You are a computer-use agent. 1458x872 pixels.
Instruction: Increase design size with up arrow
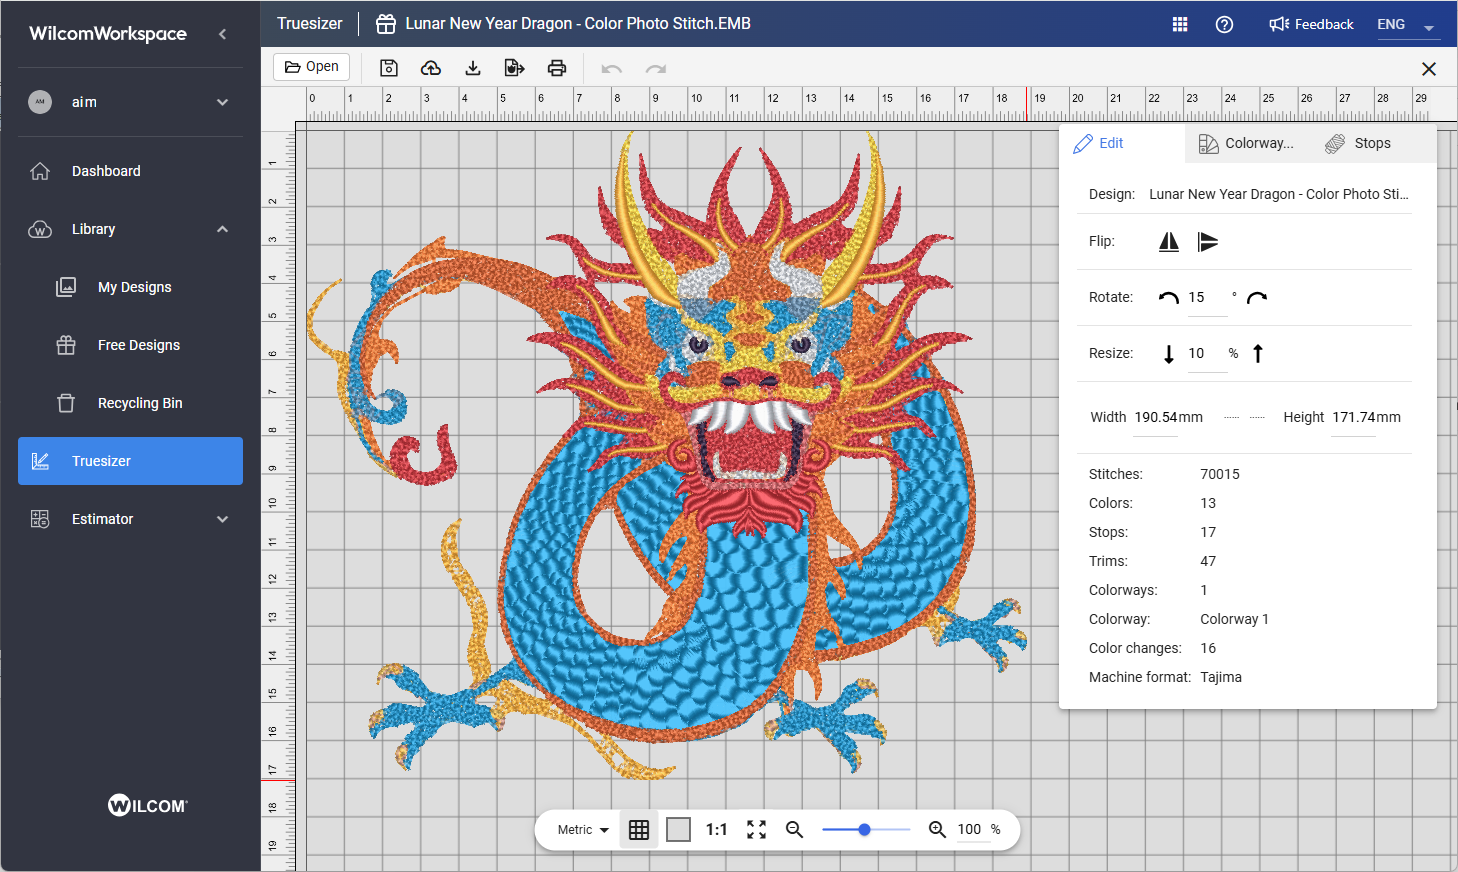1258,353
